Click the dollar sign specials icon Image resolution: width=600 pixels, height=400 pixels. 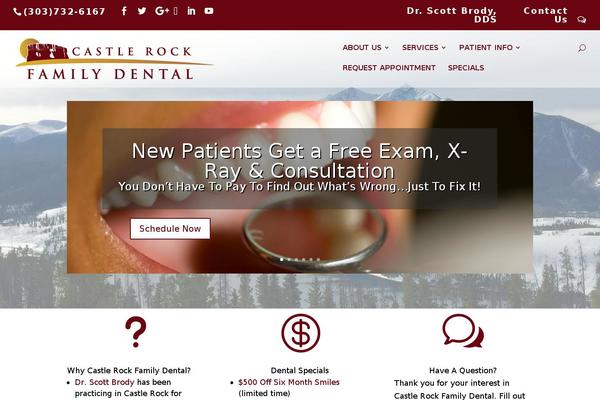pyautogui.click(x=300, y=333)
